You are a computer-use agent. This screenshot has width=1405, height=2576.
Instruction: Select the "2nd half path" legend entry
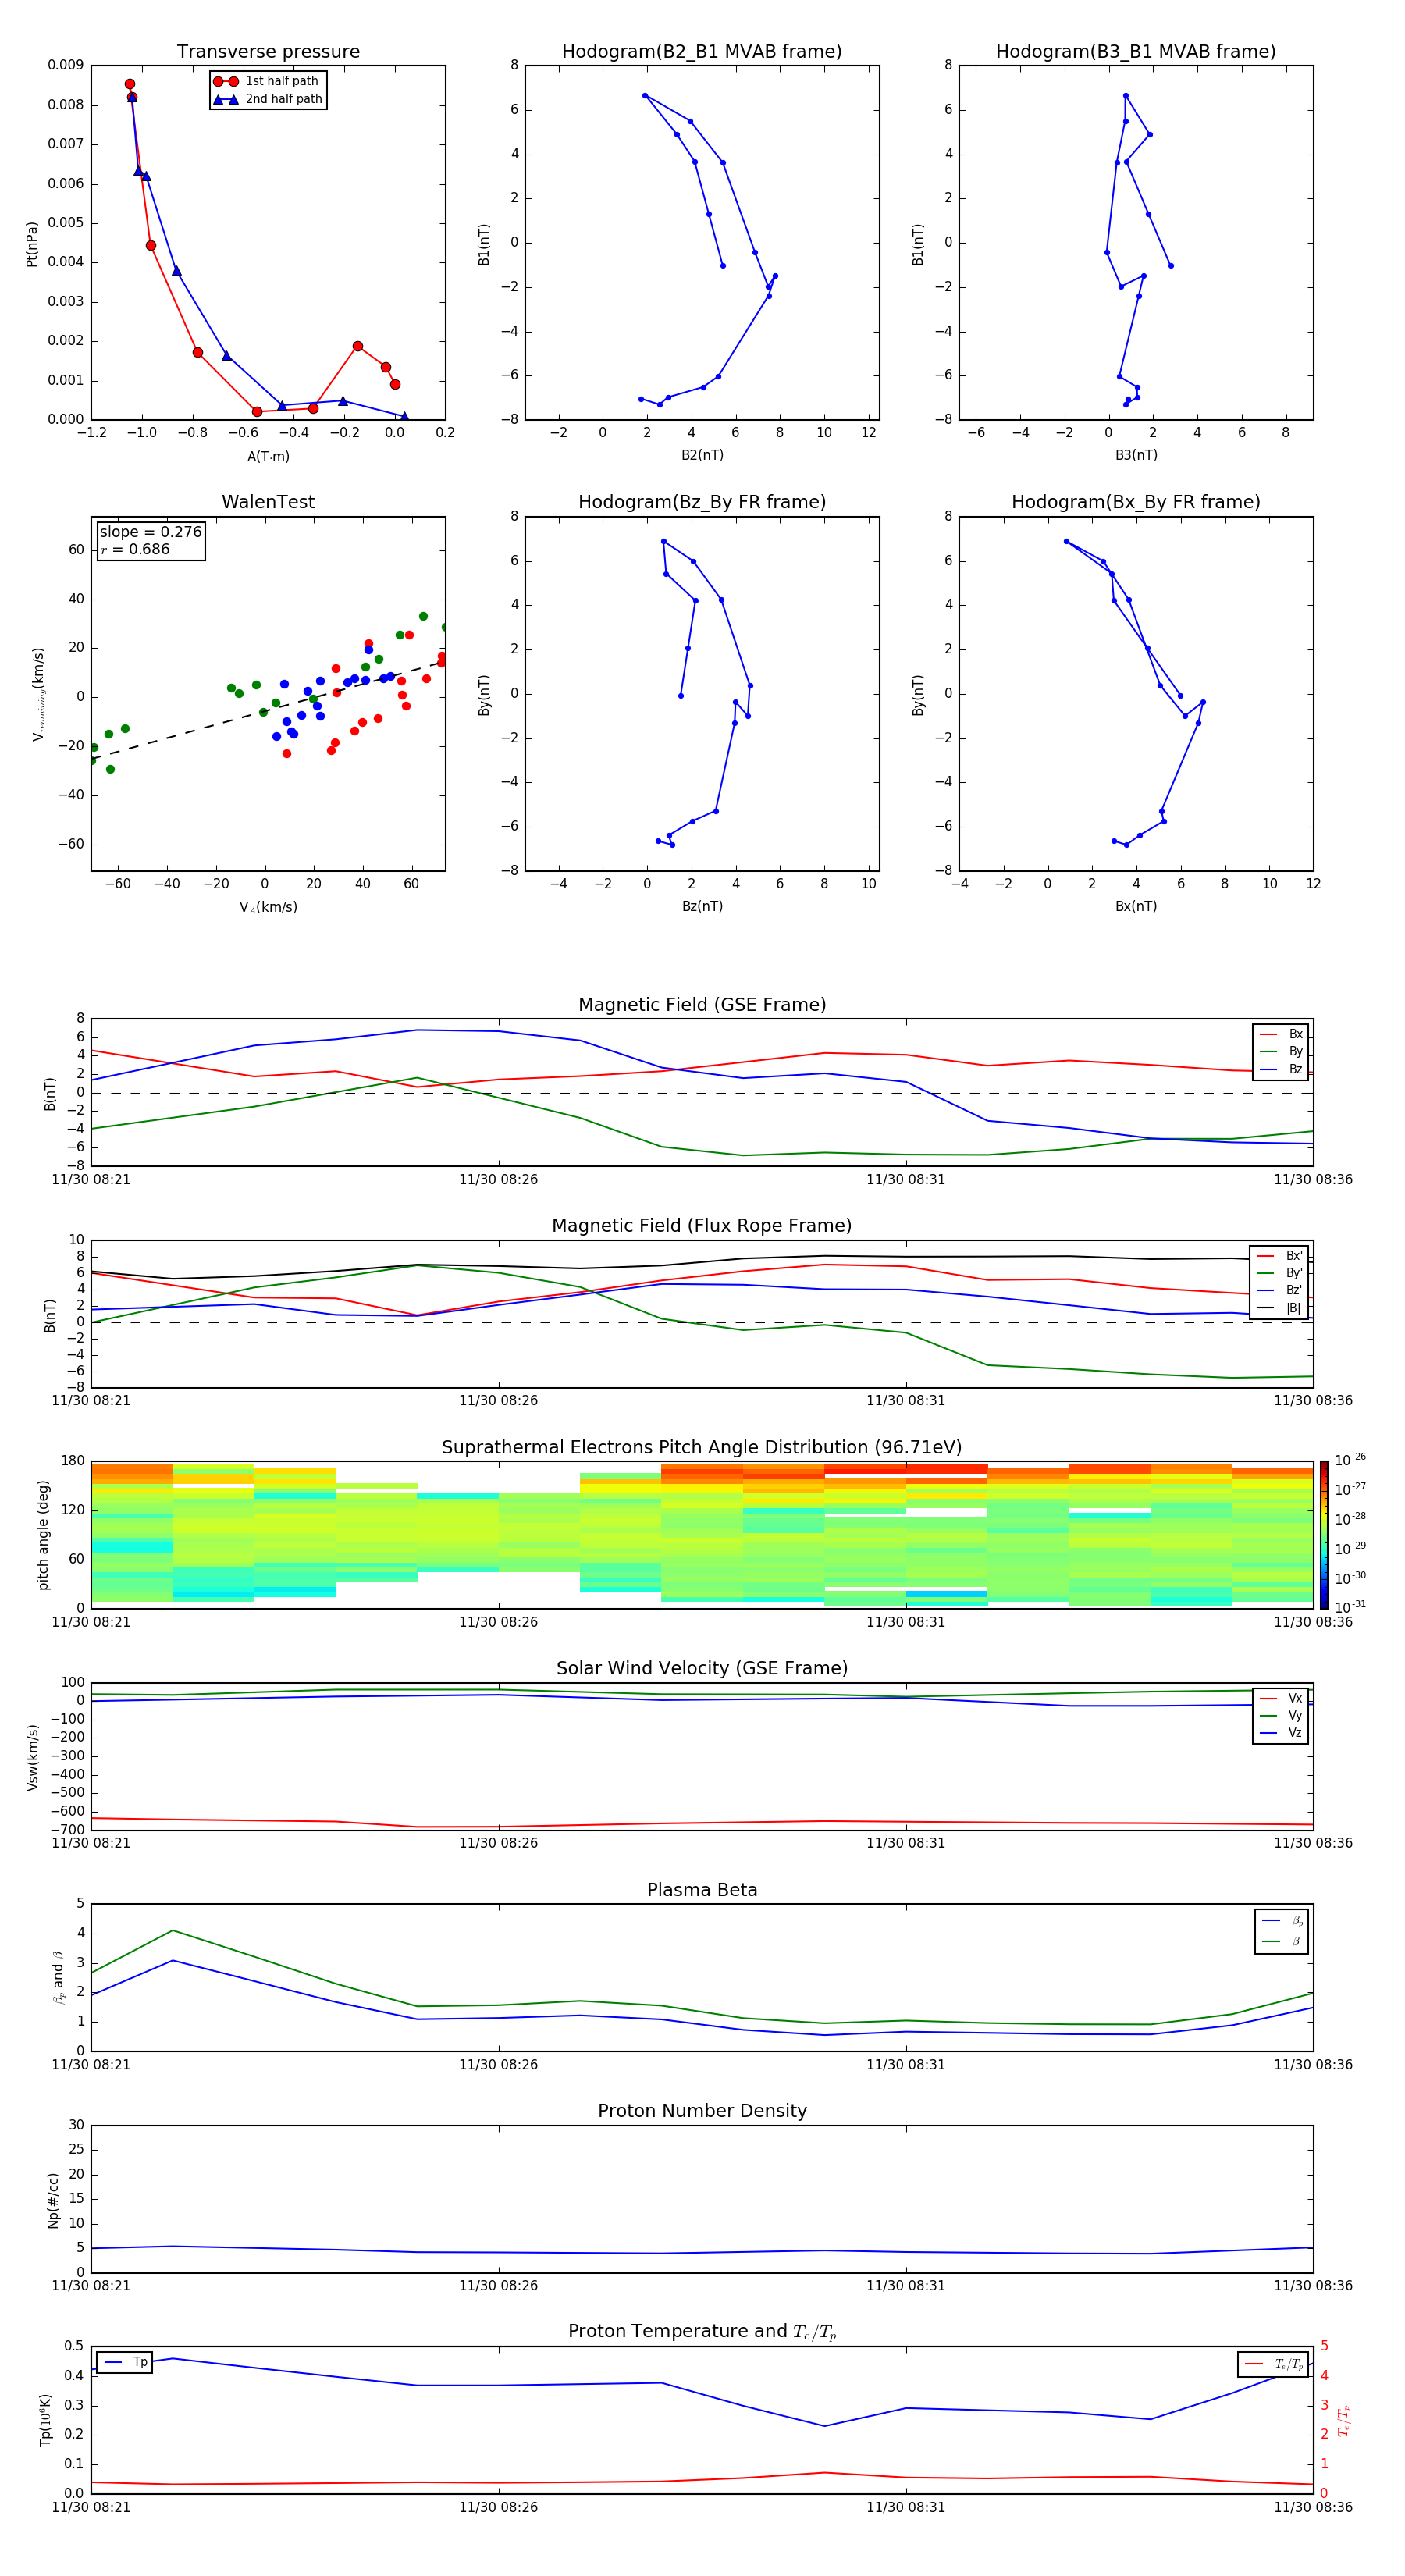pyautogui.click(x=268, y=99)
